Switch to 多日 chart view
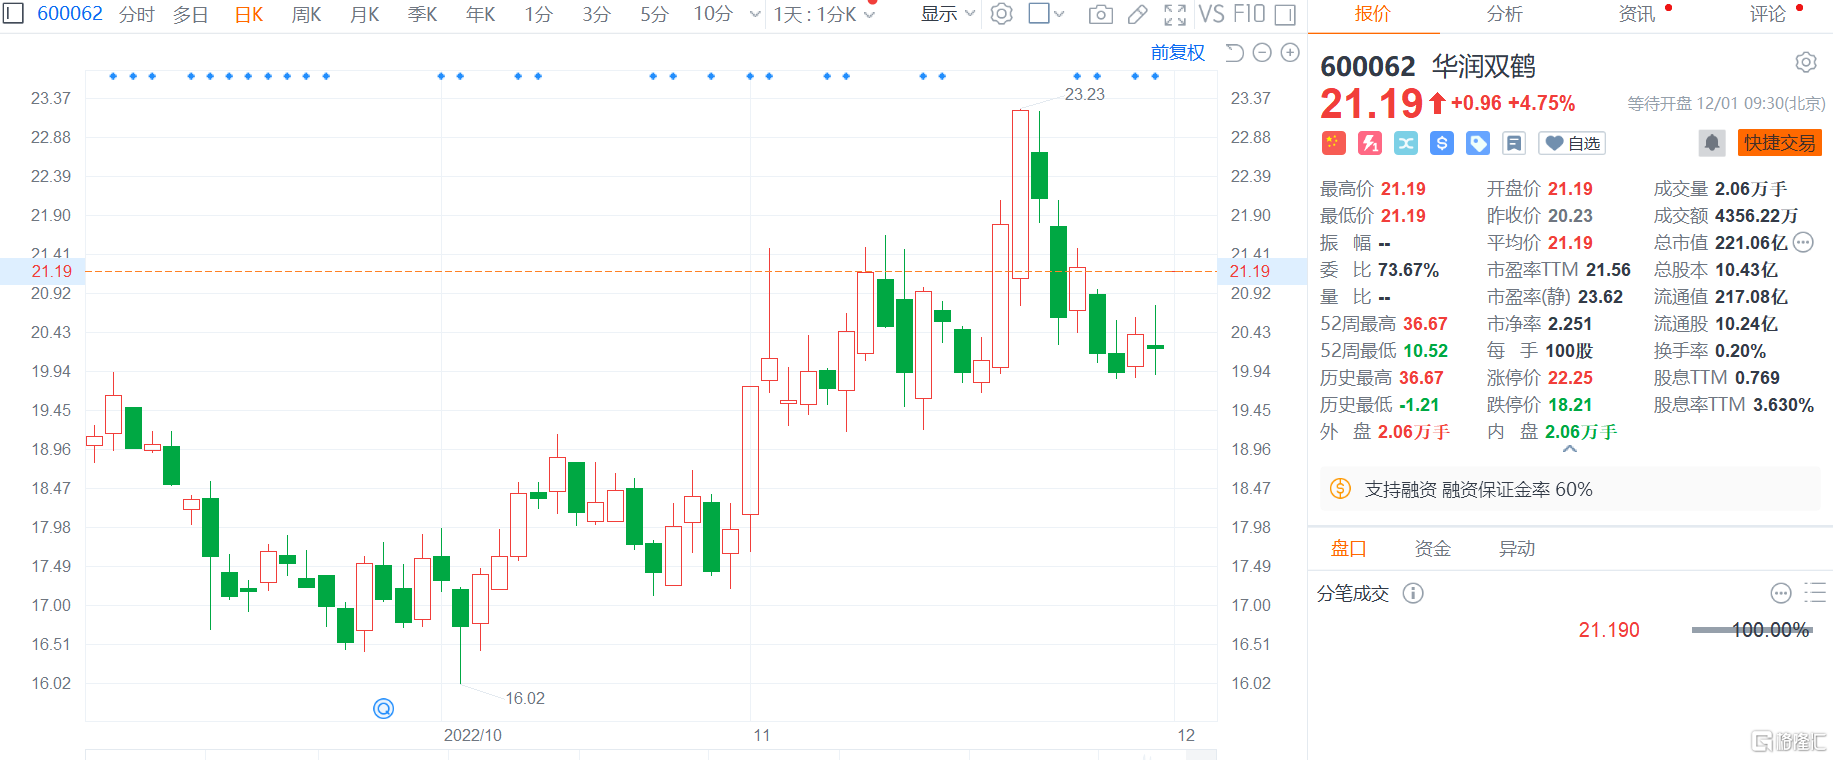Screen dimensions: 1834x760 pyautogui.click(x=190, y=14)
